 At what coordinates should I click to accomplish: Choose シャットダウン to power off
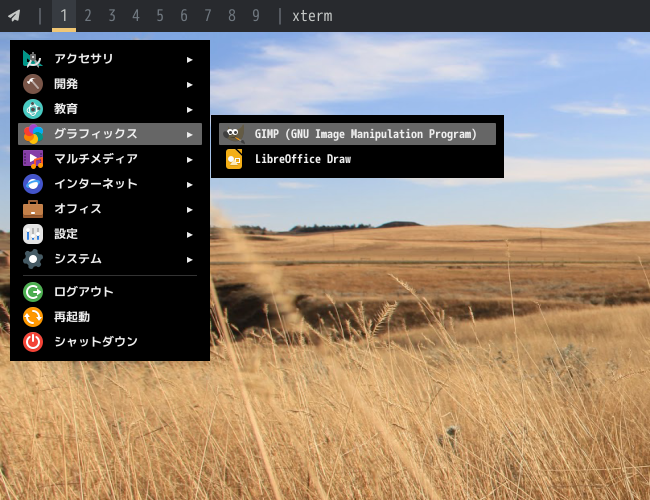pyautogui.click(x=110, y=342)
